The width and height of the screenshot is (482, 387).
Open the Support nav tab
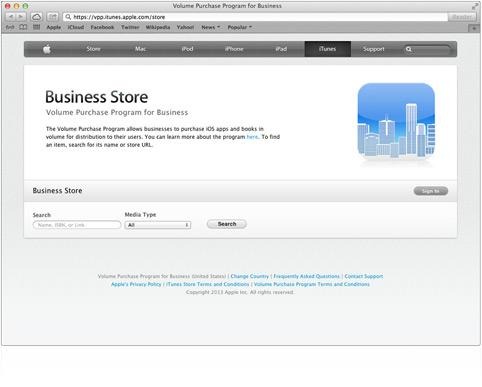click(x=373, y=49)
